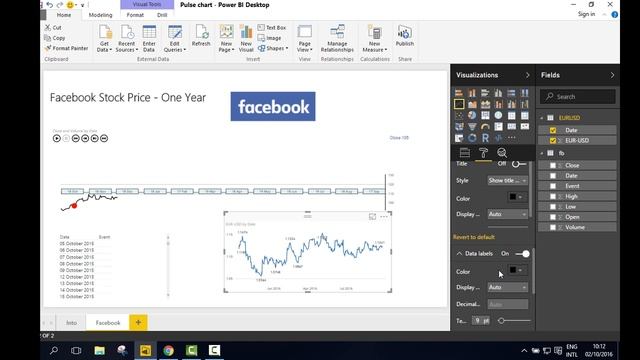
Task: Pick the map (globe) visualization icon
Action: pyautogui.click(x=498, y=116)
